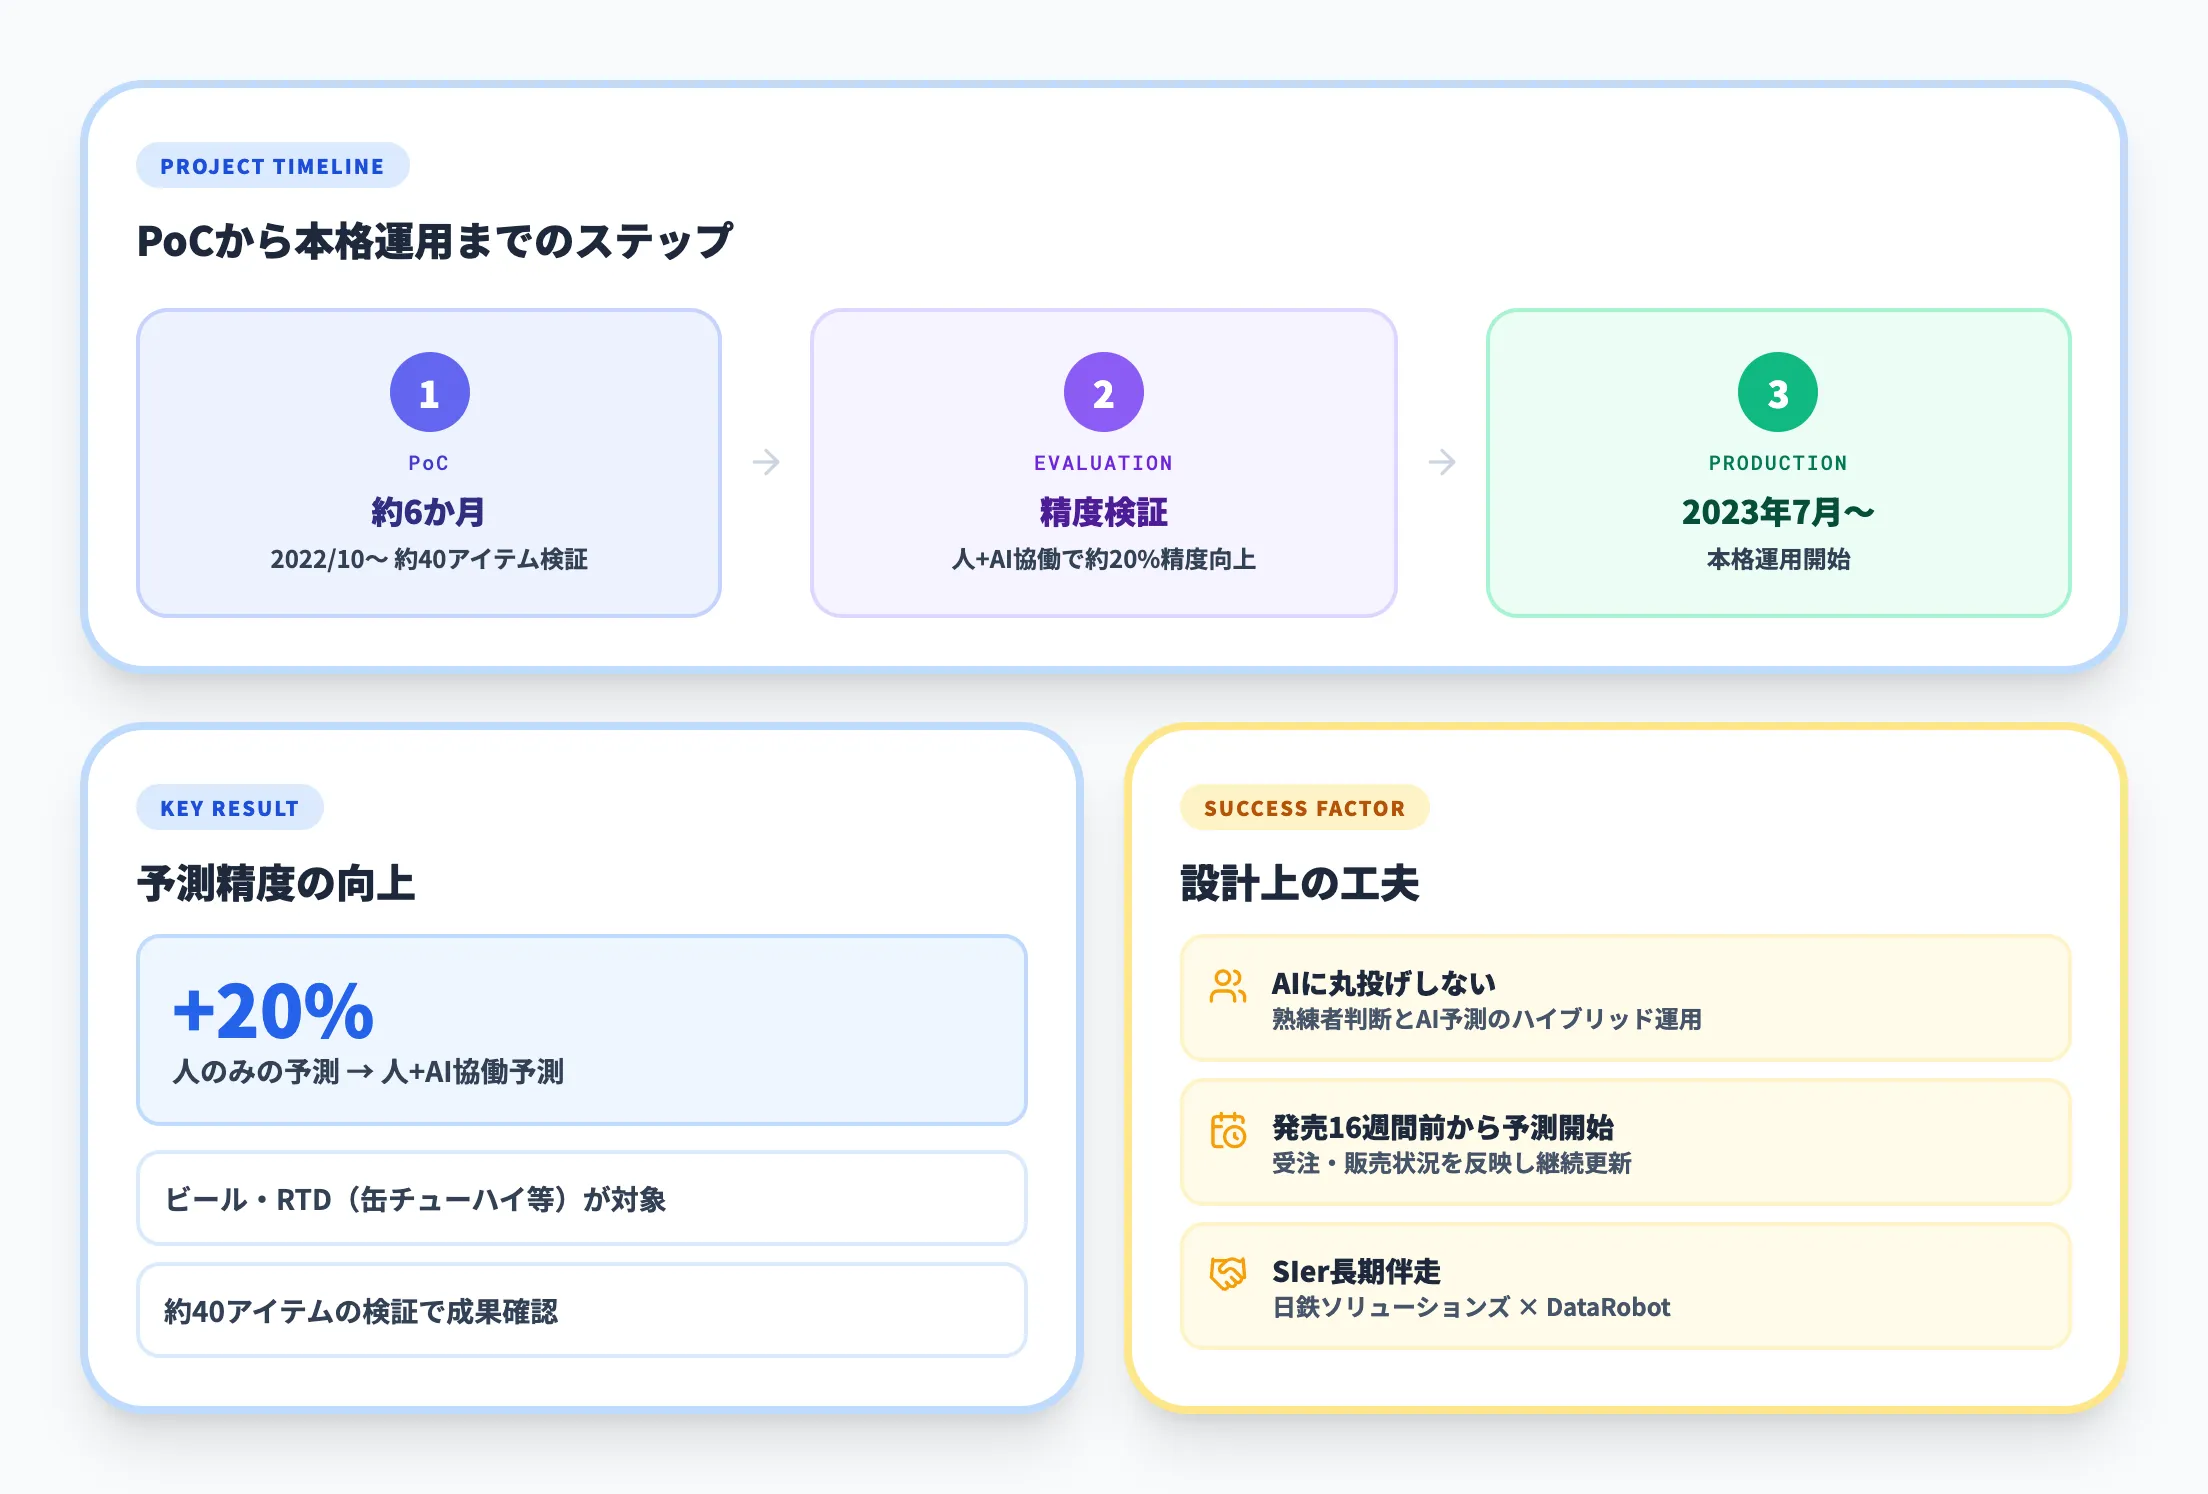Select the 2023年7月〜 production card
This screenshot has width=2208, height=1494.
pos(1777,460)
